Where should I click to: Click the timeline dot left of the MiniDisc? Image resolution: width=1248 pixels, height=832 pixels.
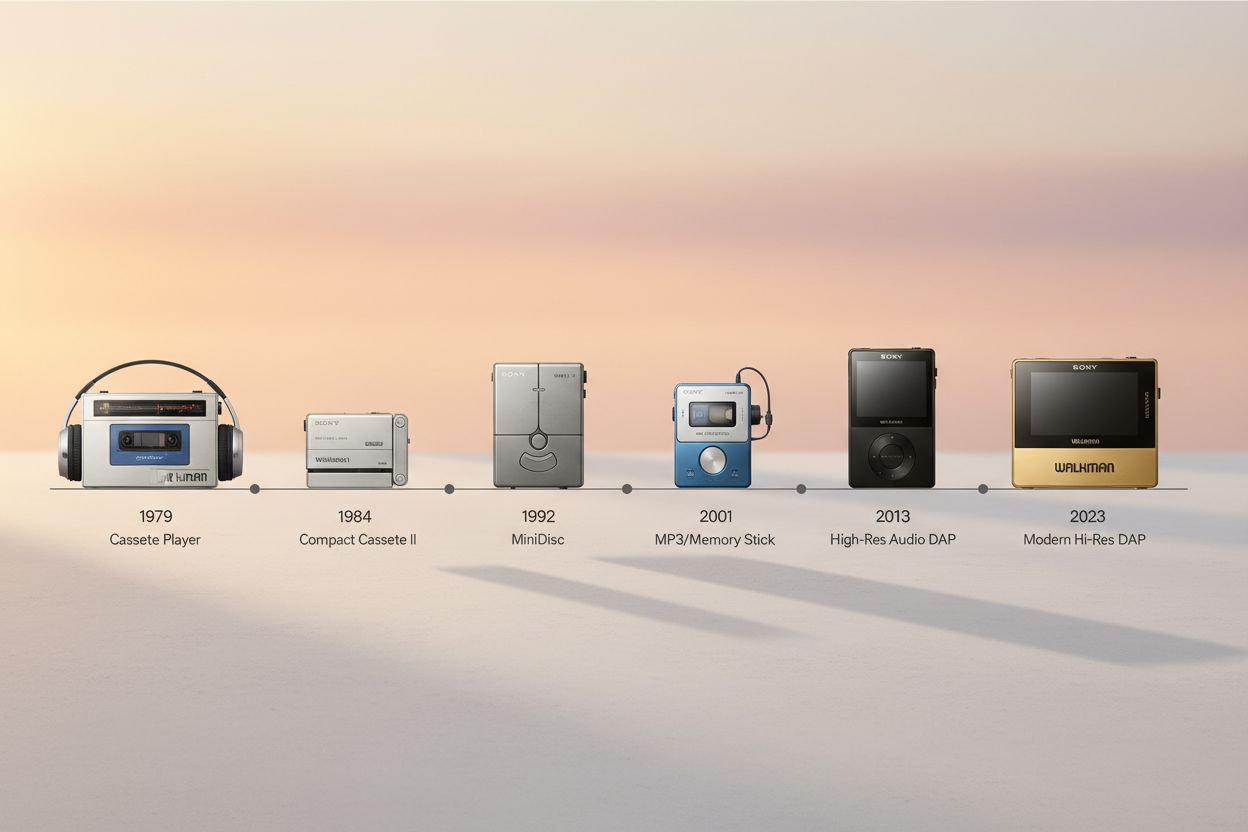point(448,489)
